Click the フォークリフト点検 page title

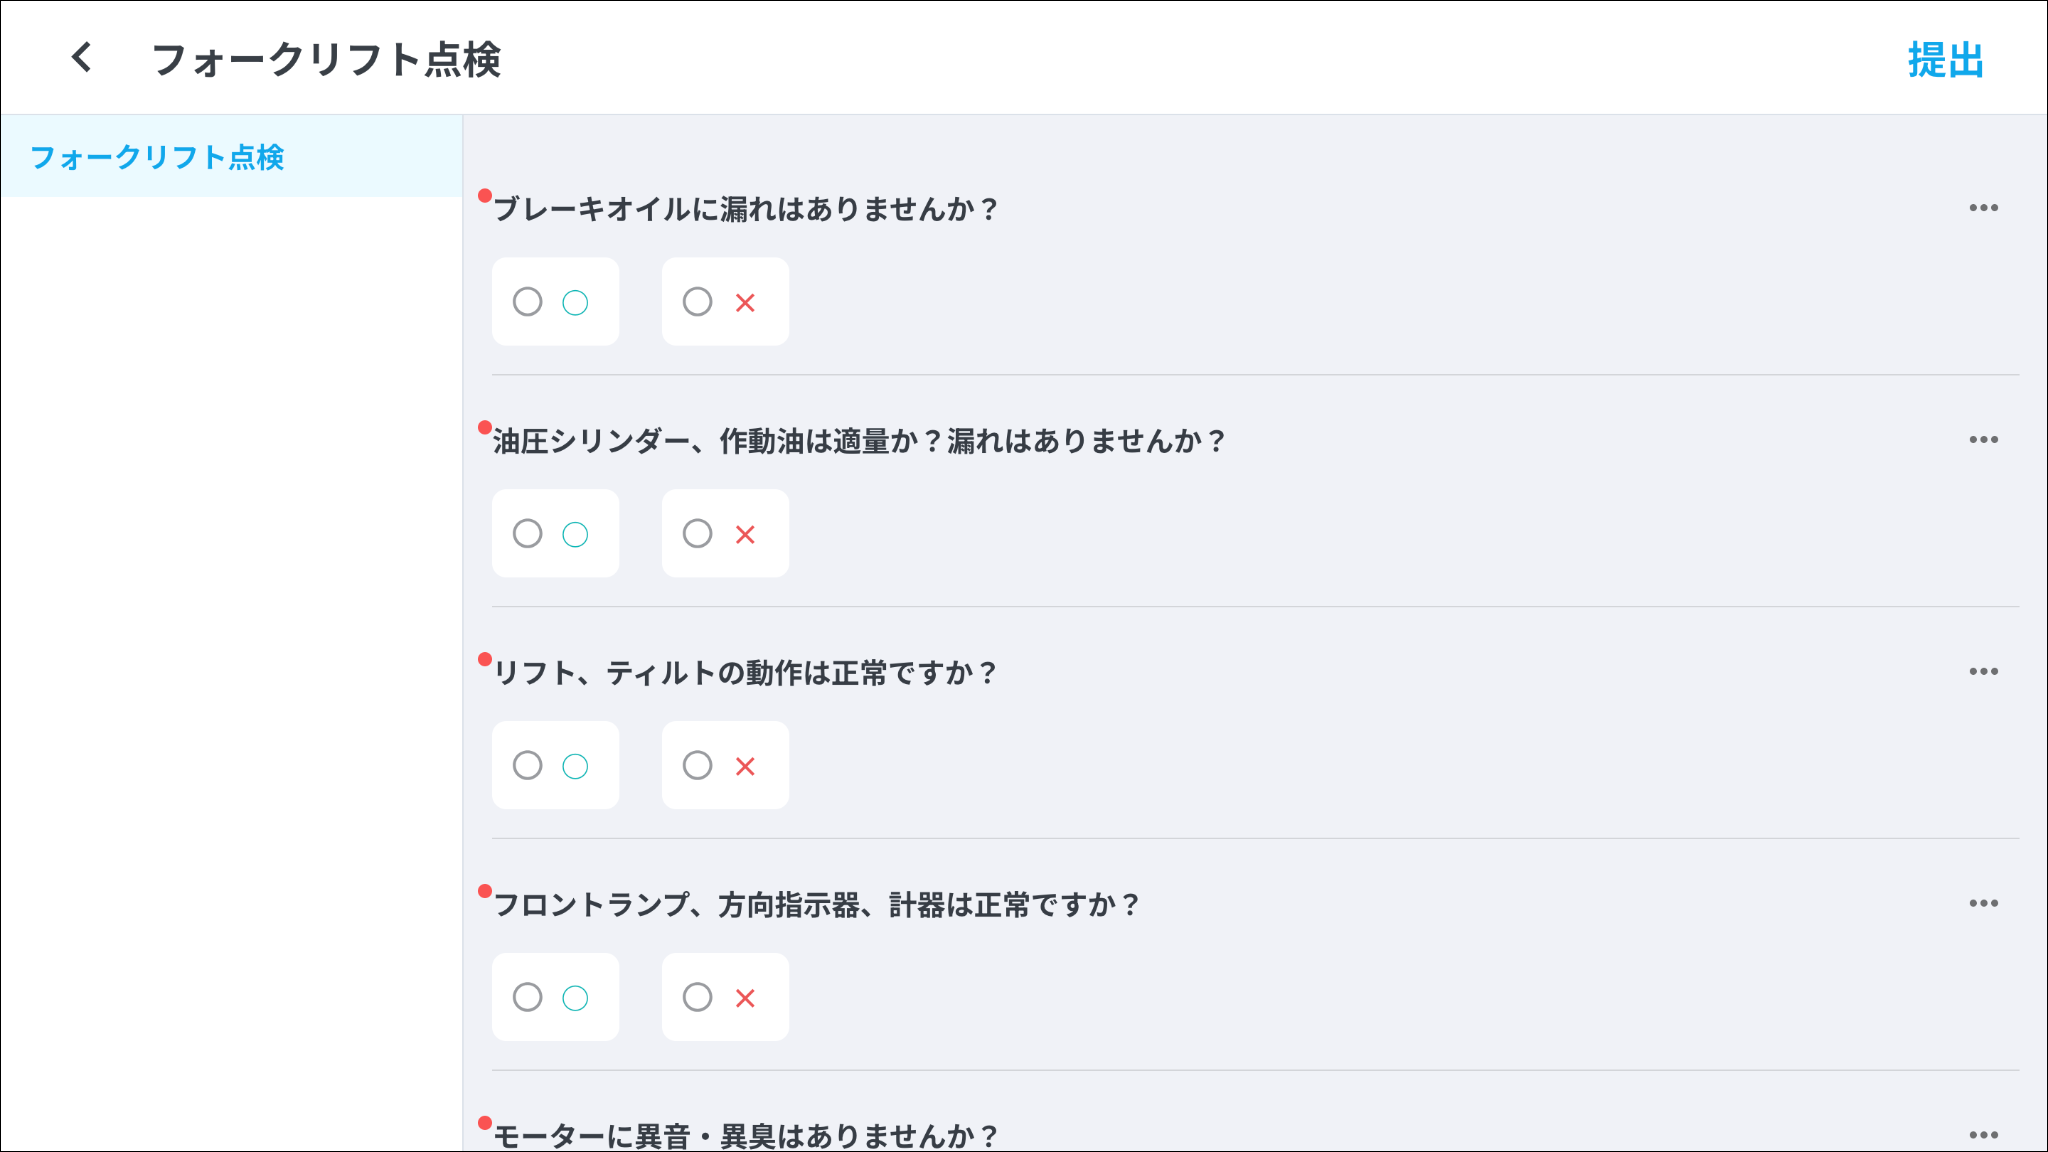pos(326,60)
